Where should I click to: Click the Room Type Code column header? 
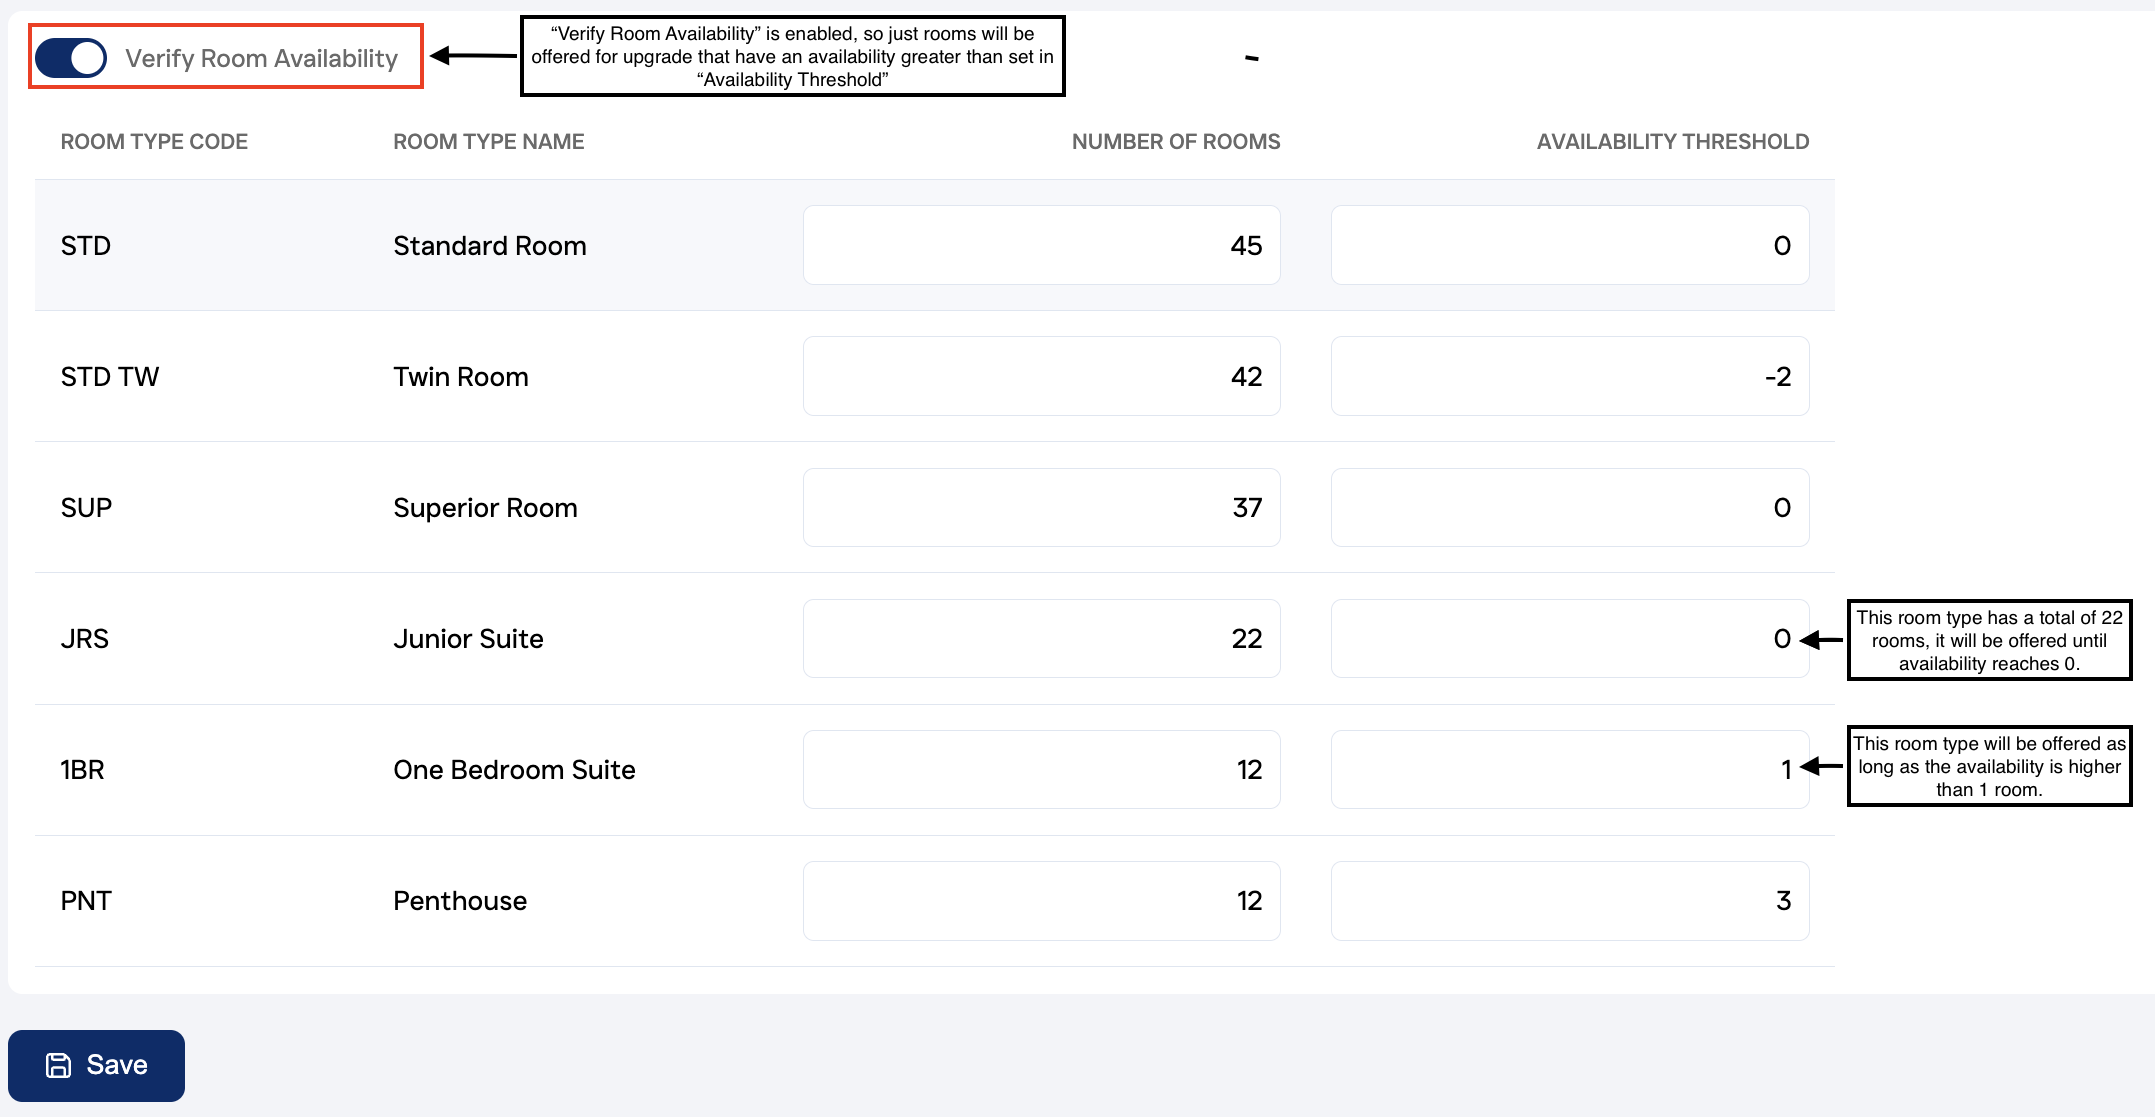click(154, 142)
